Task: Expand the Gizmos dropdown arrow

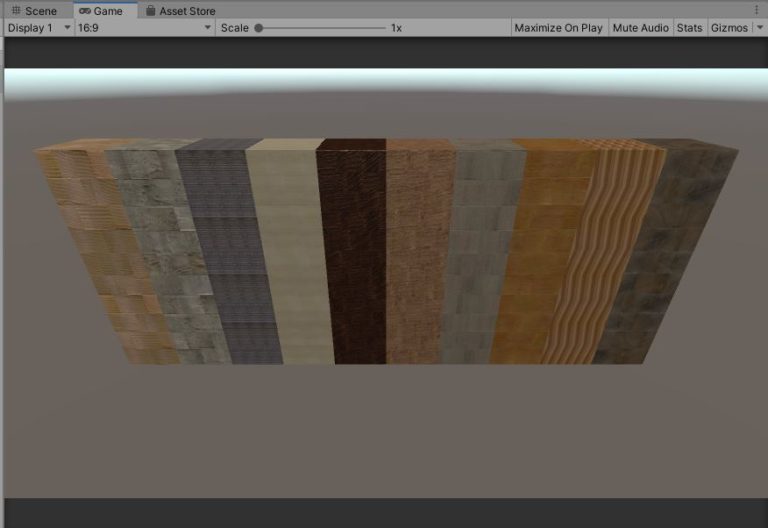Action: tap(758, 28)
